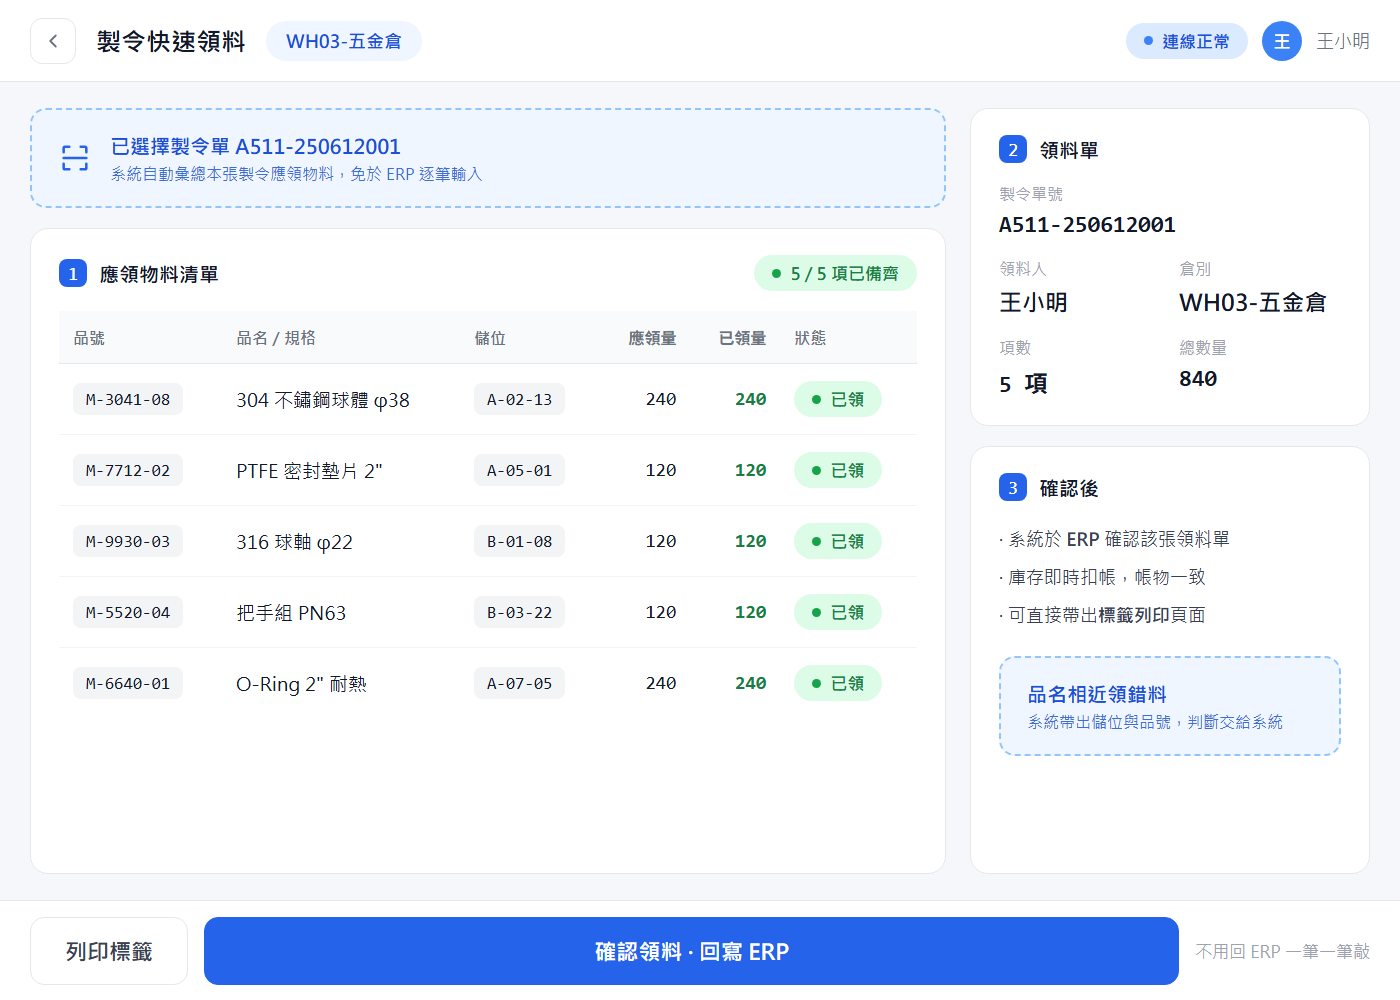
Task: Click 庫存即時扣帳，帳物一致 note
Action: pyautogui.click(x=1102, y=577)
